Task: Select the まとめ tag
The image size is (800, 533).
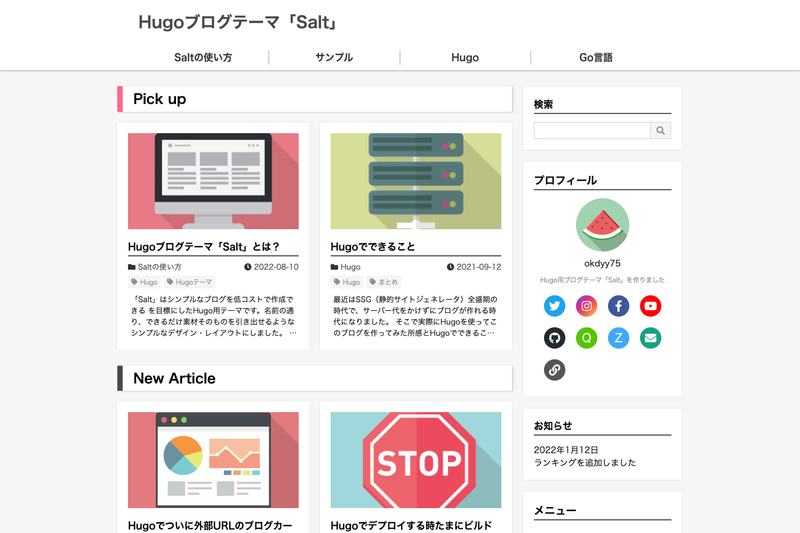Action: 384,282
